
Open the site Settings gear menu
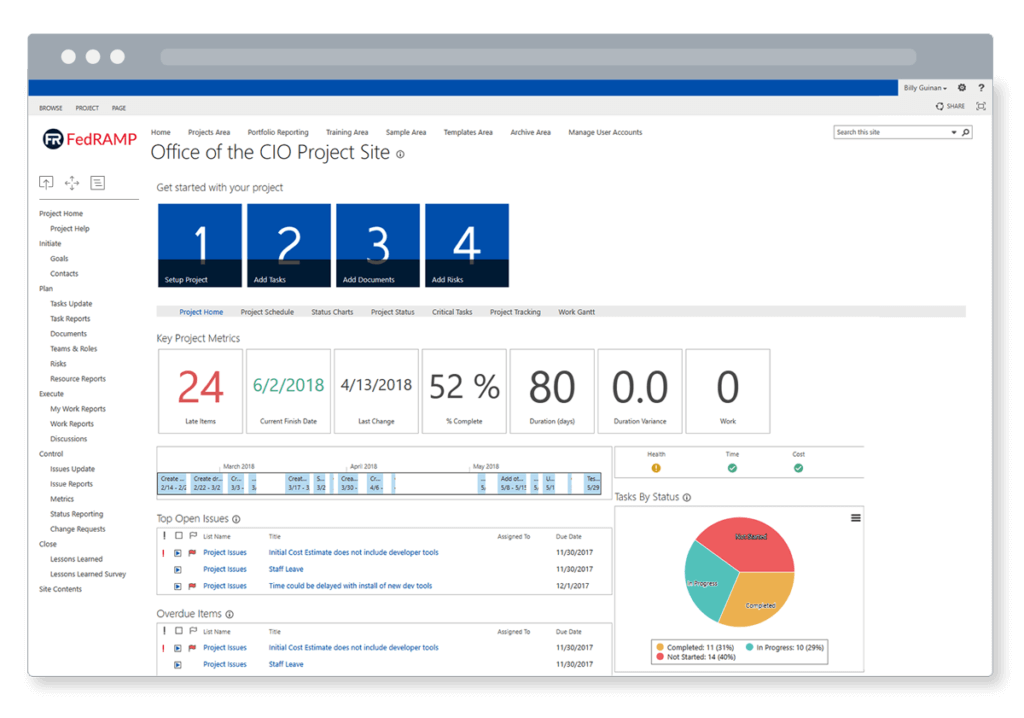point(962,88)
